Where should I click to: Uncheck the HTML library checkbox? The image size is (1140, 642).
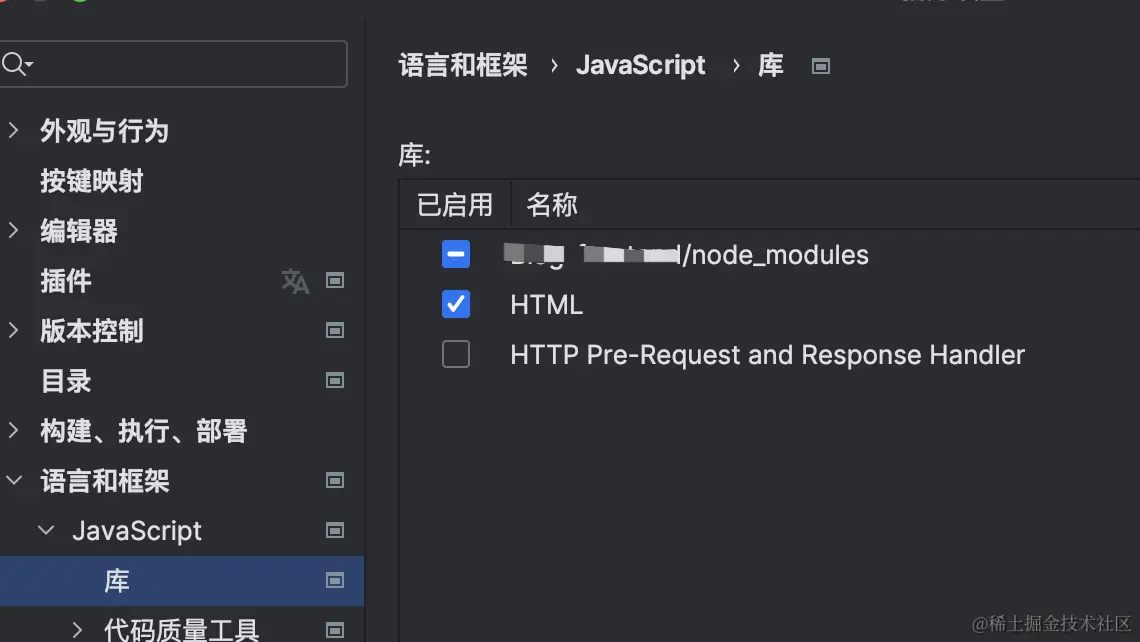coord(456,304)
